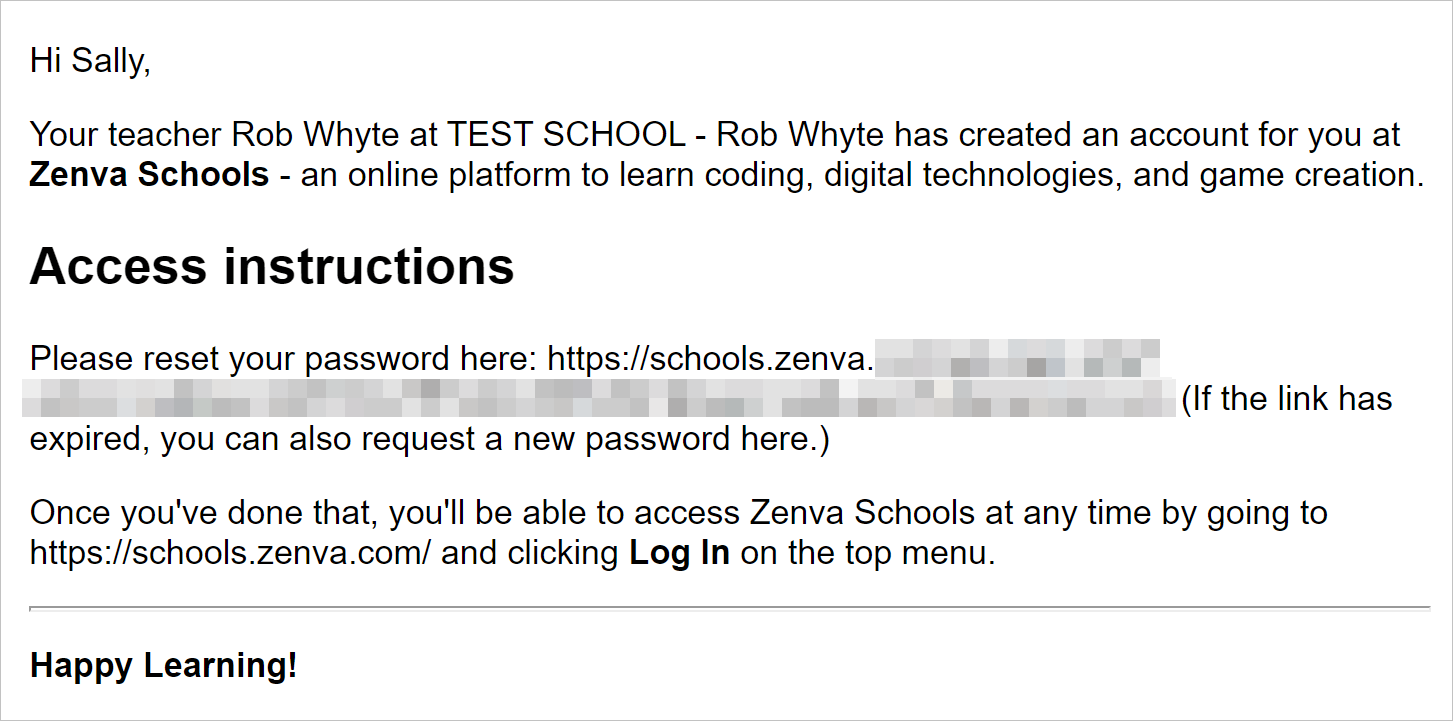The width and height of the screenshot is (1453, 721).
Task: Click "Please reset your password here:" text
Action: click(x=284, y=358)
